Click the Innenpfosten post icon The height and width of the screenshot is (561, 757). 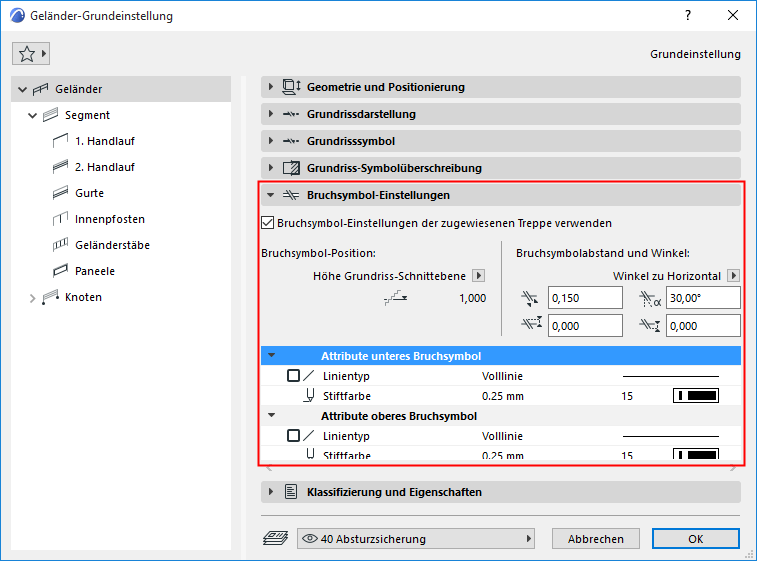pyautogui.click(x=58, y=219)
